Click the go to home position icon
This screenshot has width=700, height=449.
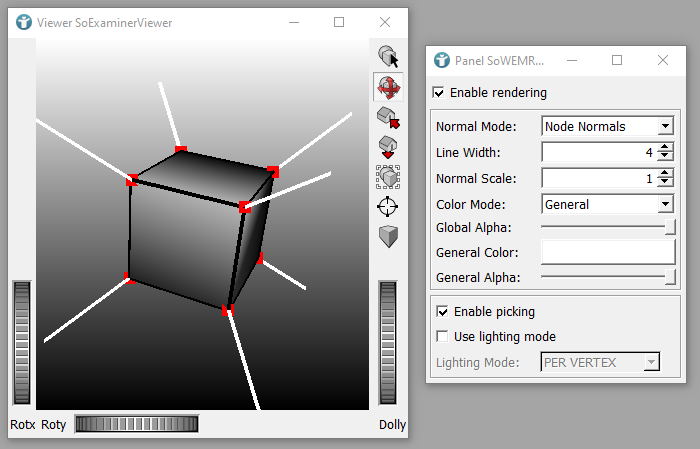tap(388, 118)
